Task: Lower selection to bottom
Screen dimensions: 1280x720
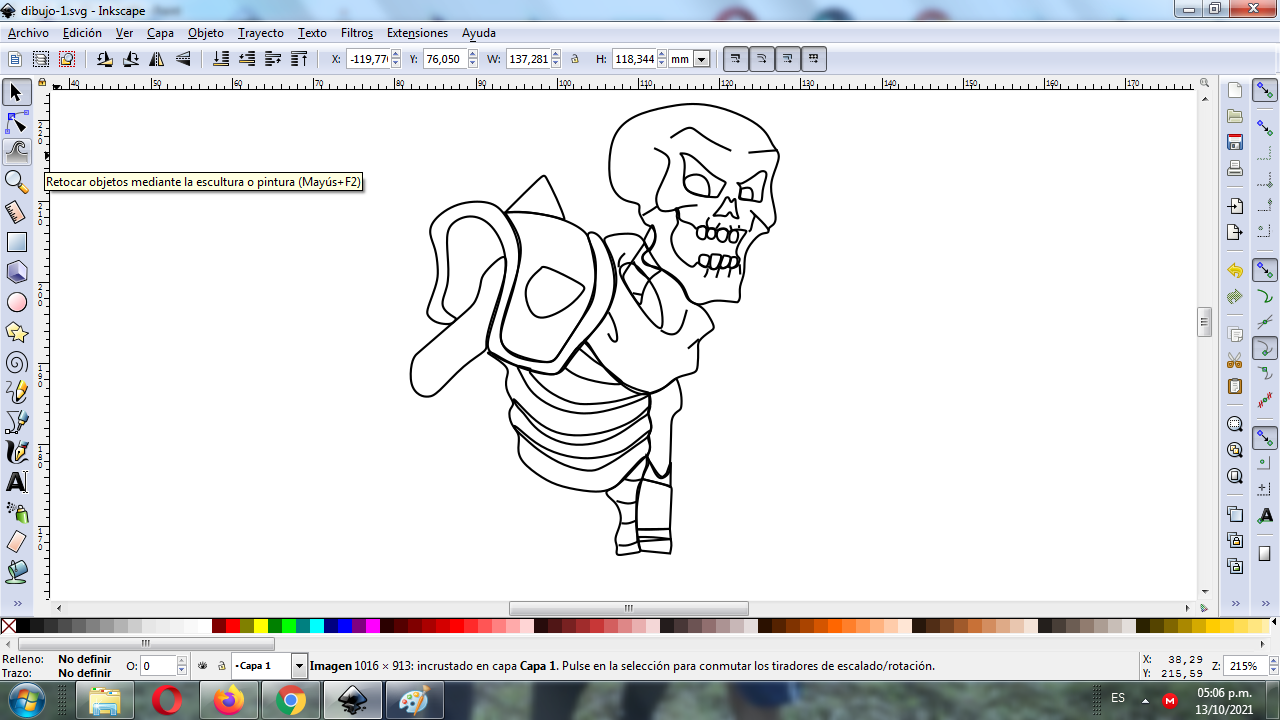Action: (221, 59)
